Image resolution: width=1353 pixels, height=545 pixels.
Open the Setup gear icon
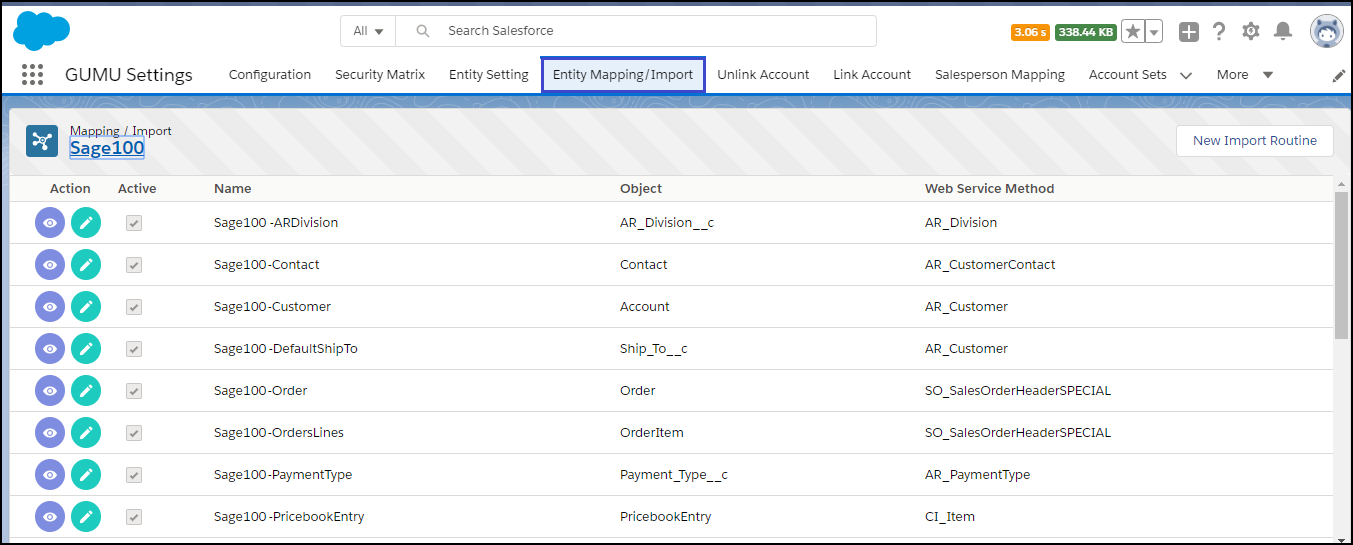click(x=1251, y=32)
